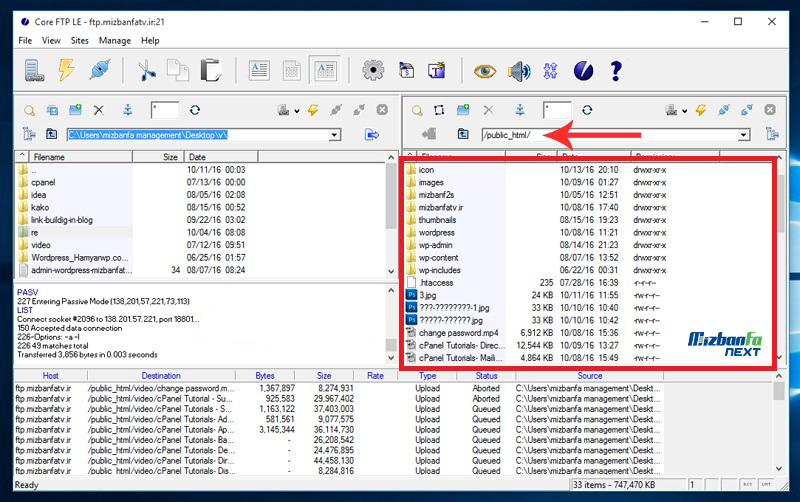Open the File menu

point(25,41)
